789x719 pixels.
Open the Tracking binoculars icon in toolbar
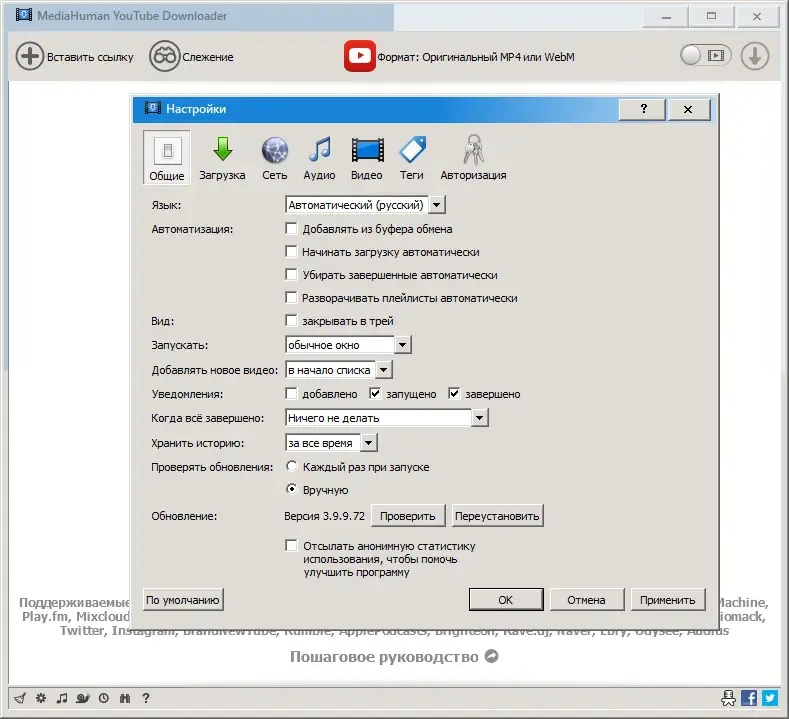point(164,56)
